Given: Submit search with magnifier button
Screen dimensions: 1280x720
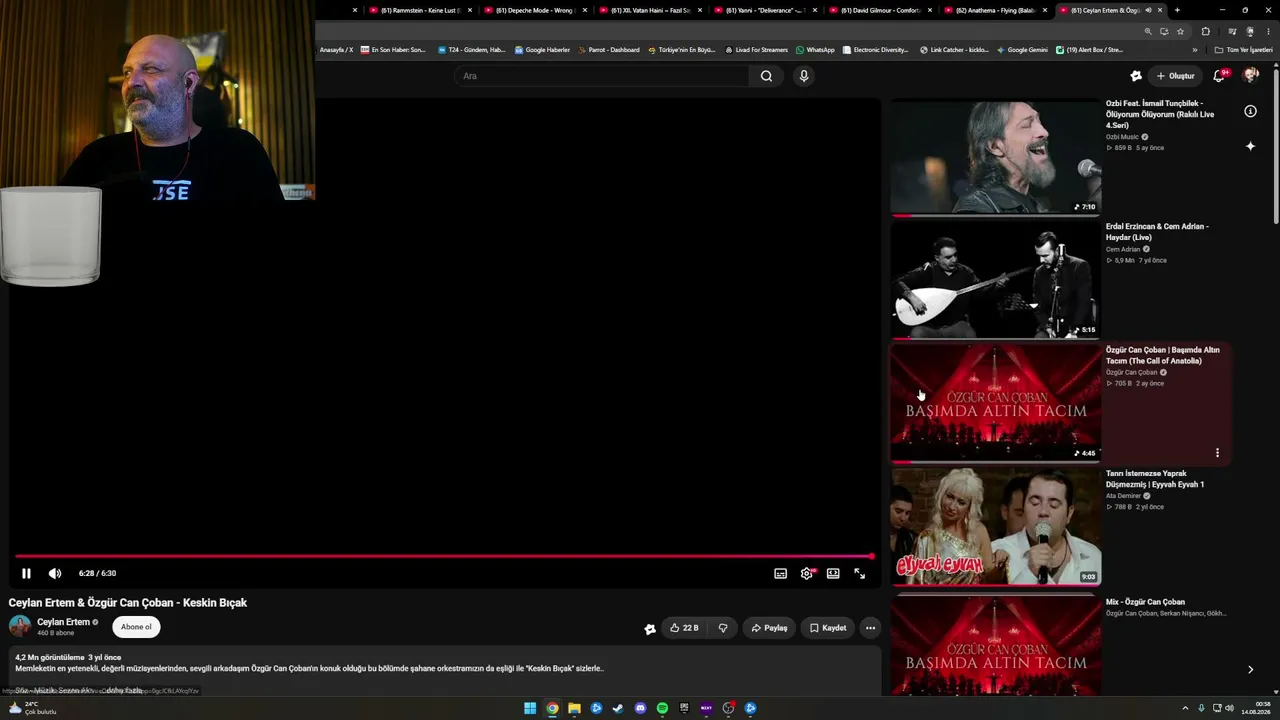Looking at the screenshot, I should [766, 76].
